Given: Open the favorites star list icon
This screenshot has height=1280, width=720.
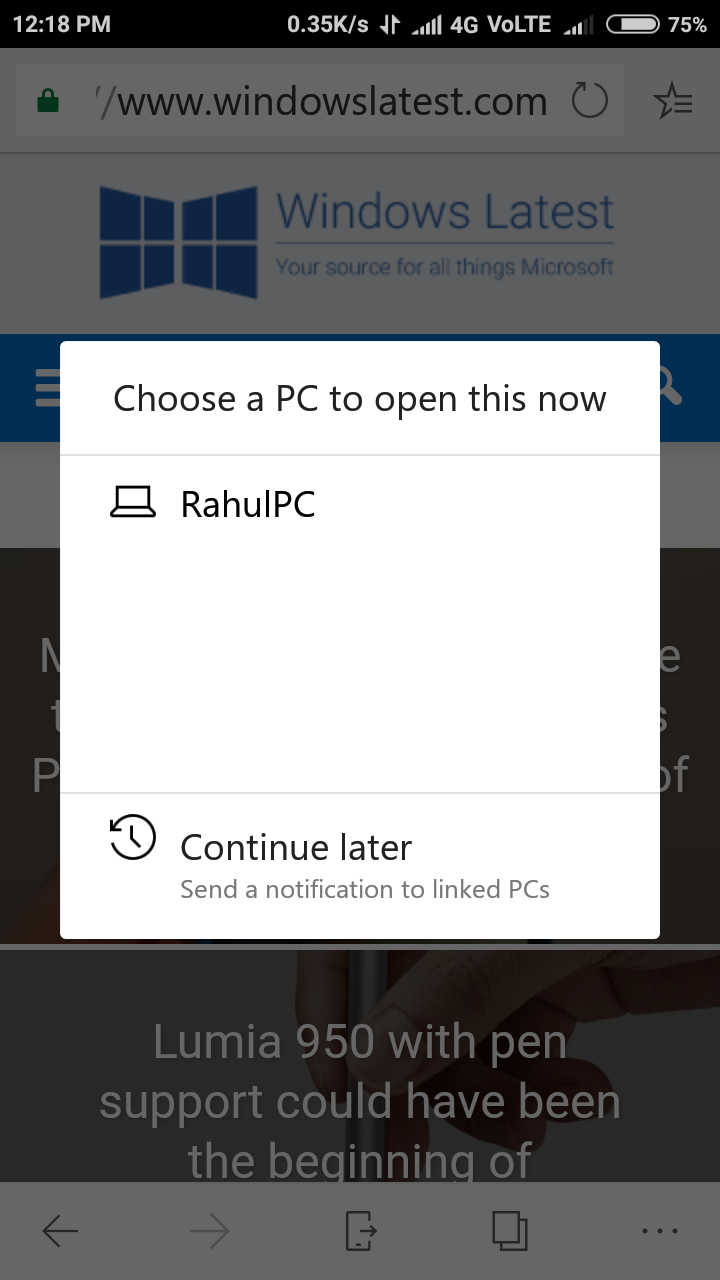Looking at the screenshot, I should pos(672,101).
